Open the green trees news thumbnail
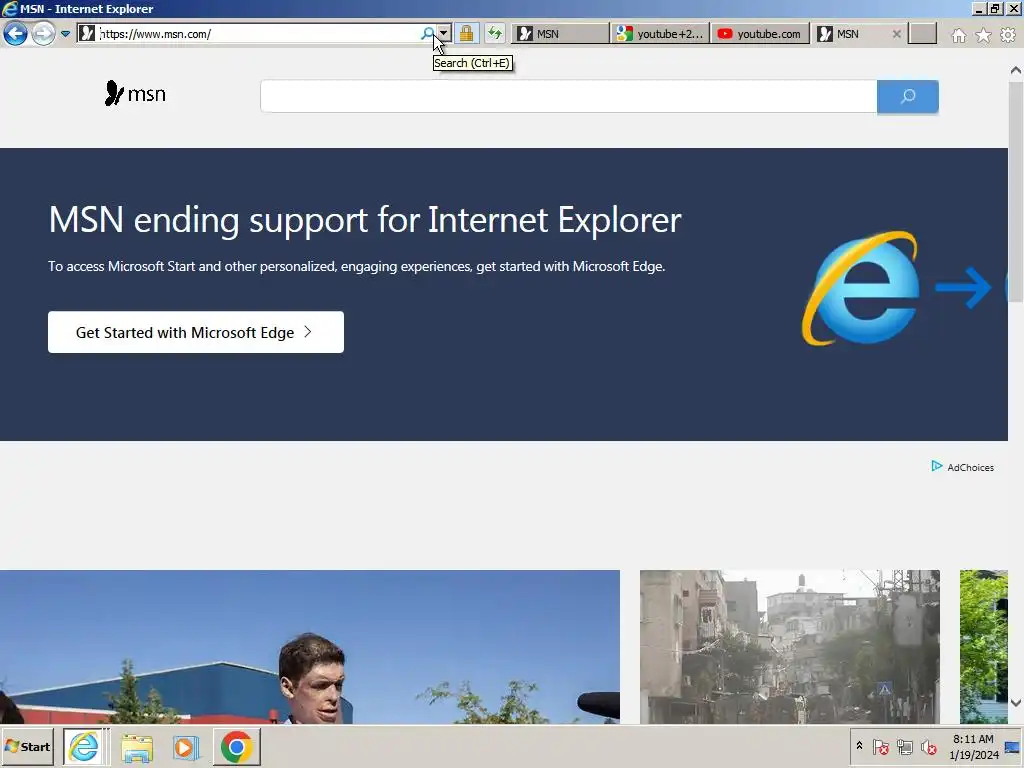1024x768 pixels. (984, 647)
